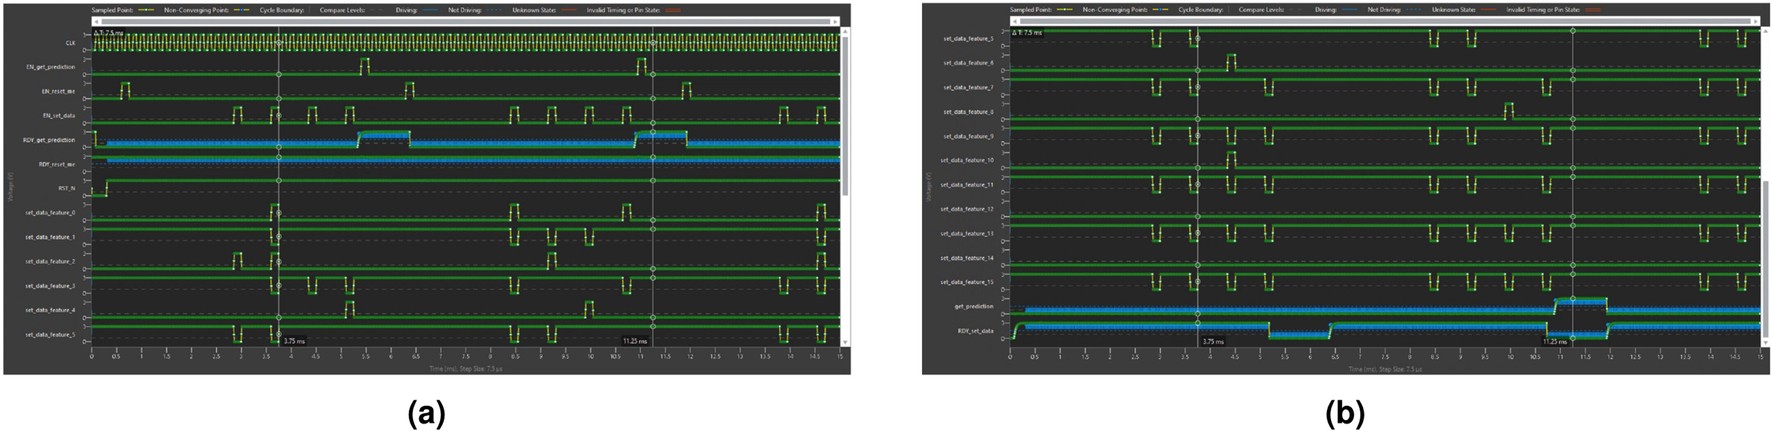The height and width of the screenshot is (431, 1772).
Task: Select the set_data_feature_7 signal label
Action: click(969, 87)
